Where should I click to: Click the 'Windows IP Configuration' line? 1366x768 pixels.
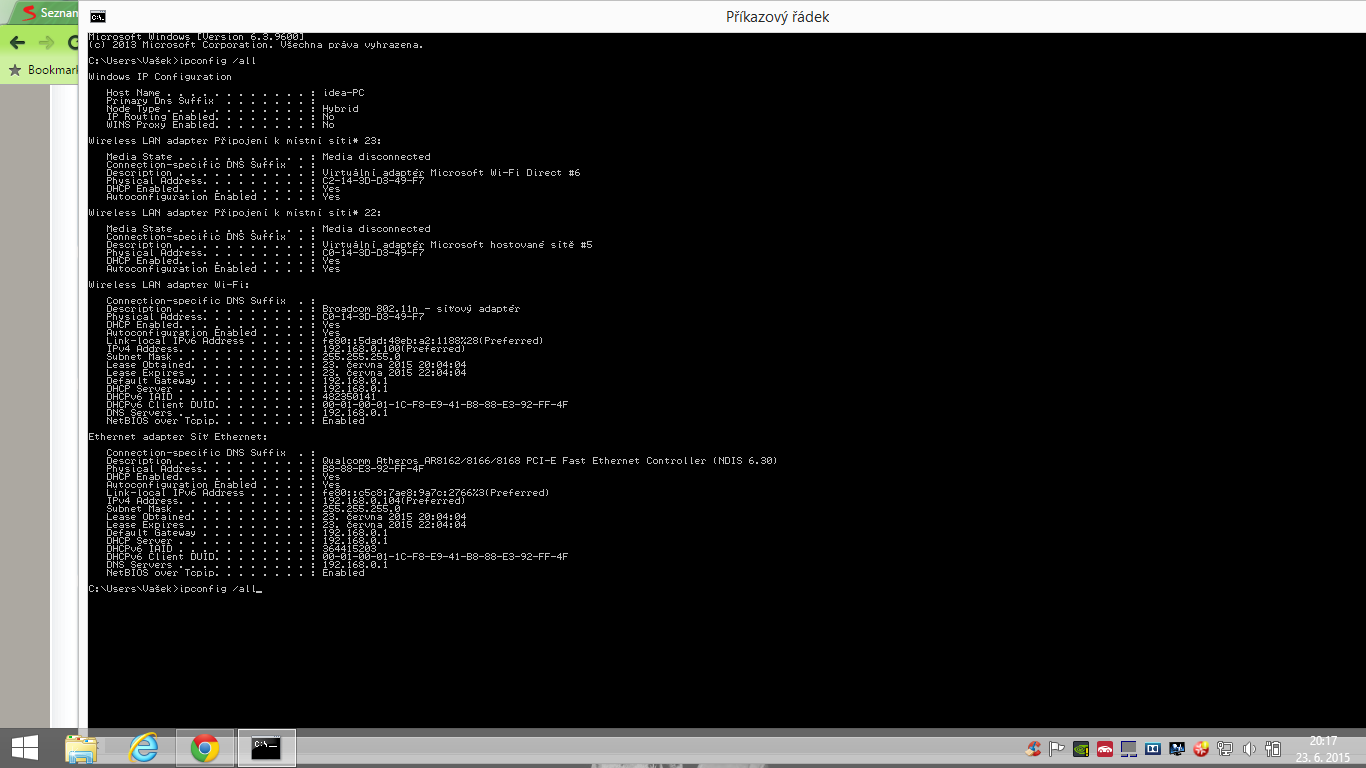coord(160,77)
